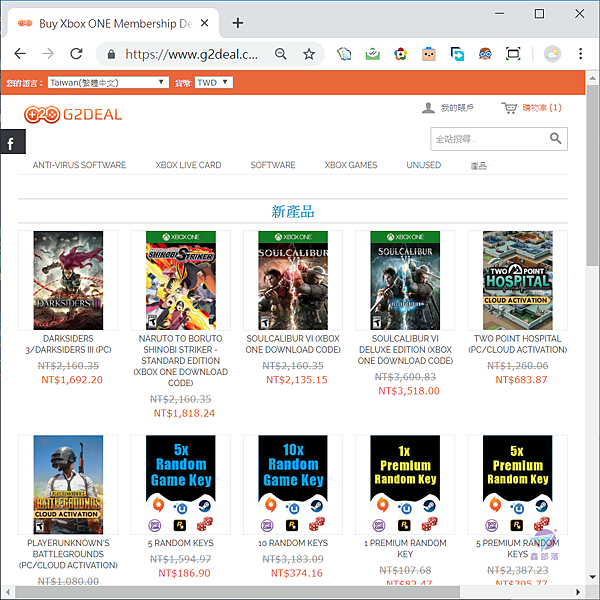Open the zoom magnifier in address bar

pos(280,54)
